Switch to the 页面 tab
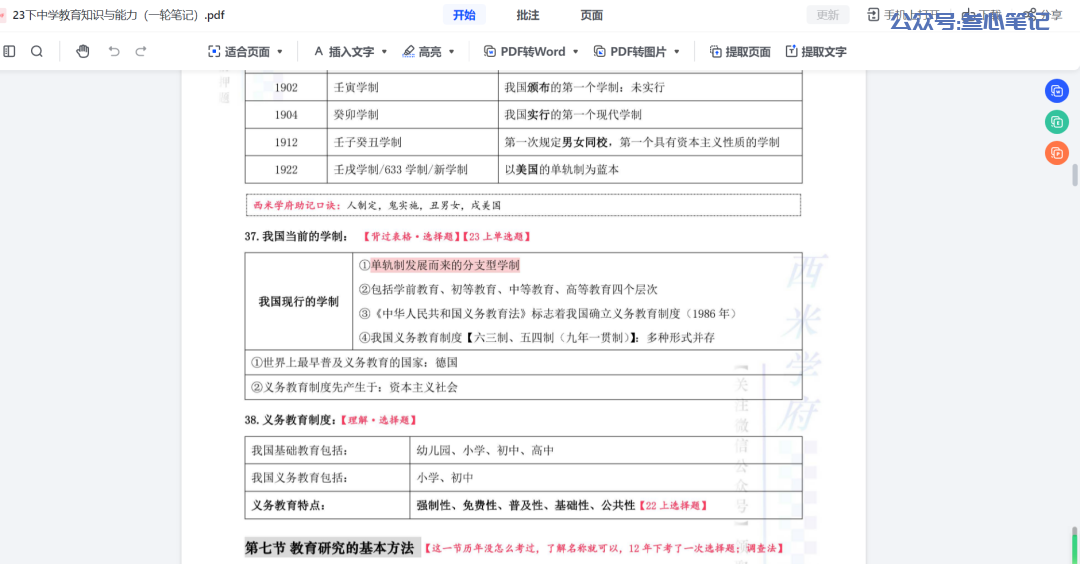 click(592, 15)
